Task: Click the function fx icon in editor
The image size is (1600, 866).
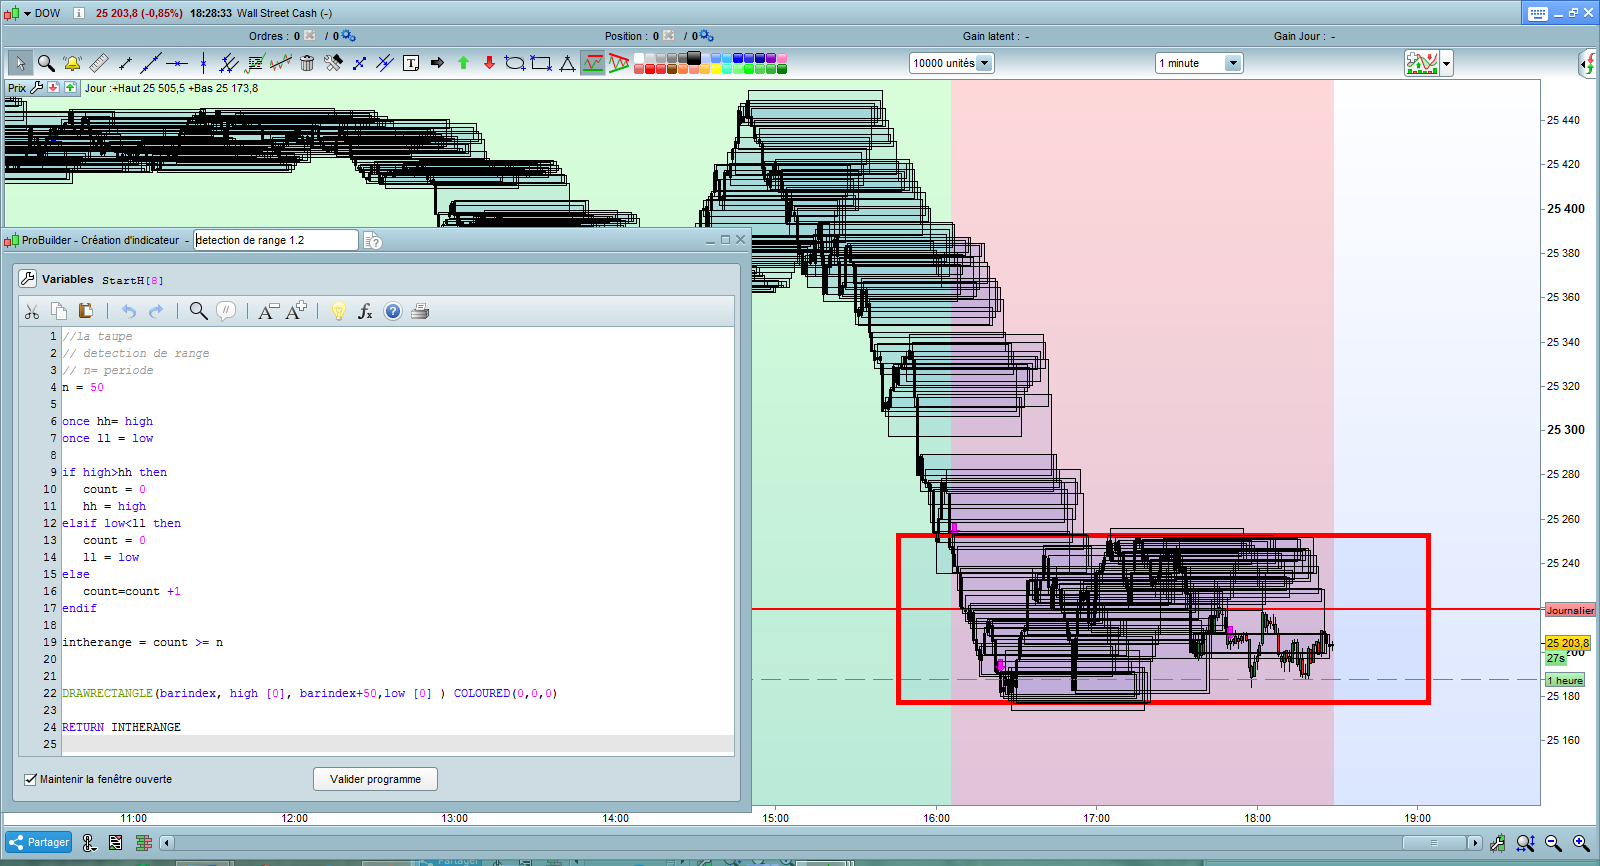Action: click(365, 311)
